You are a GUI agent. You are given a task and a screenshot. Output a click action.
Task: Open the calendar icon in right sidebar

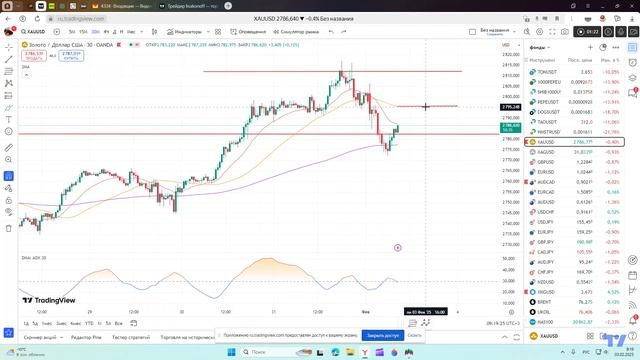(x=632, y=275)
